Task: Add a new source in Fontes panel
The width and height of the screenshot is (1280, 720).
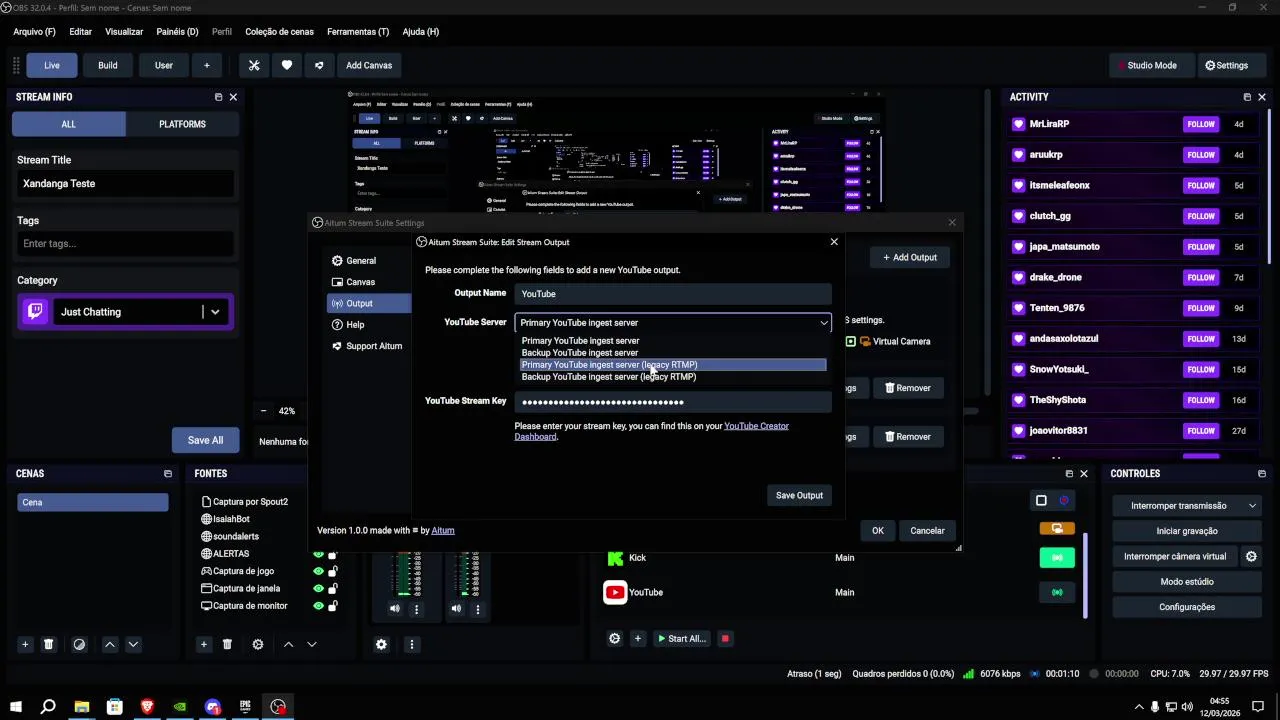Action: [x=203, y=645]
